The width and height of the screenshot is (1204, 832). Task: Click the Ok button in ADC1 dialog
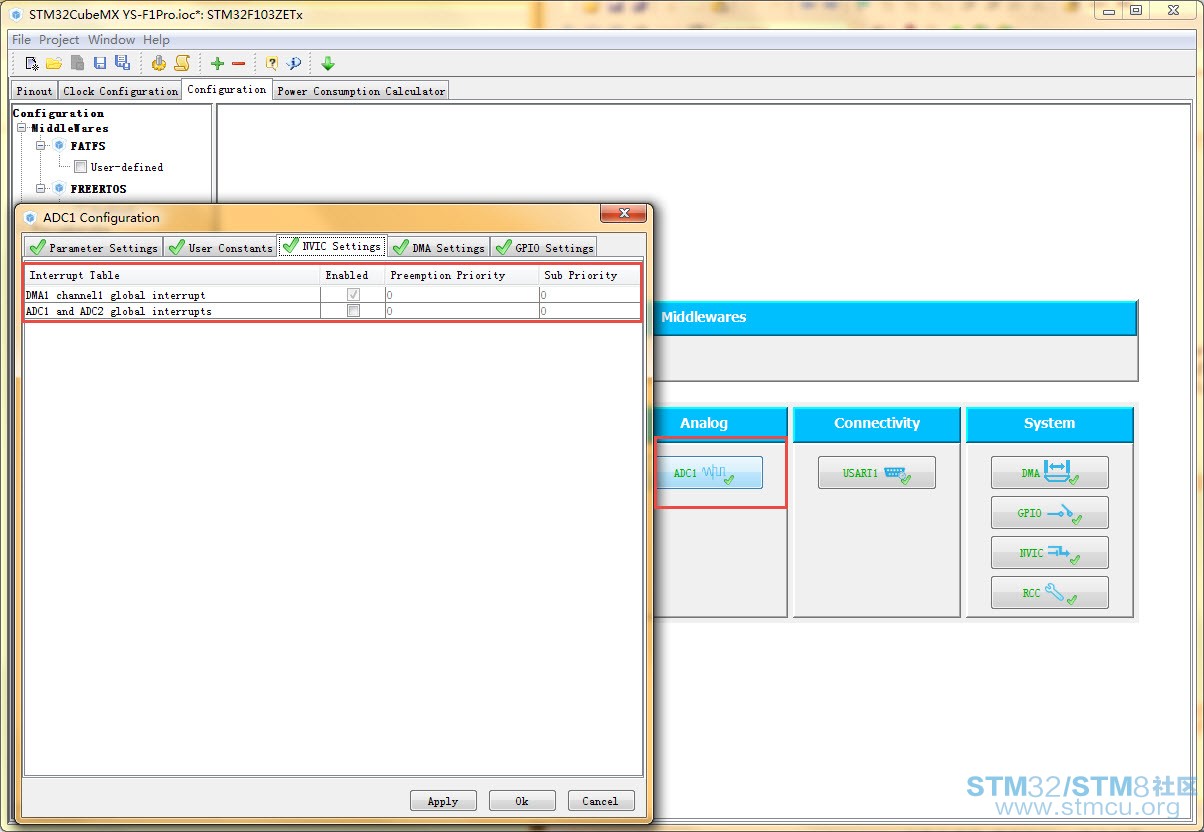(522, 801)
